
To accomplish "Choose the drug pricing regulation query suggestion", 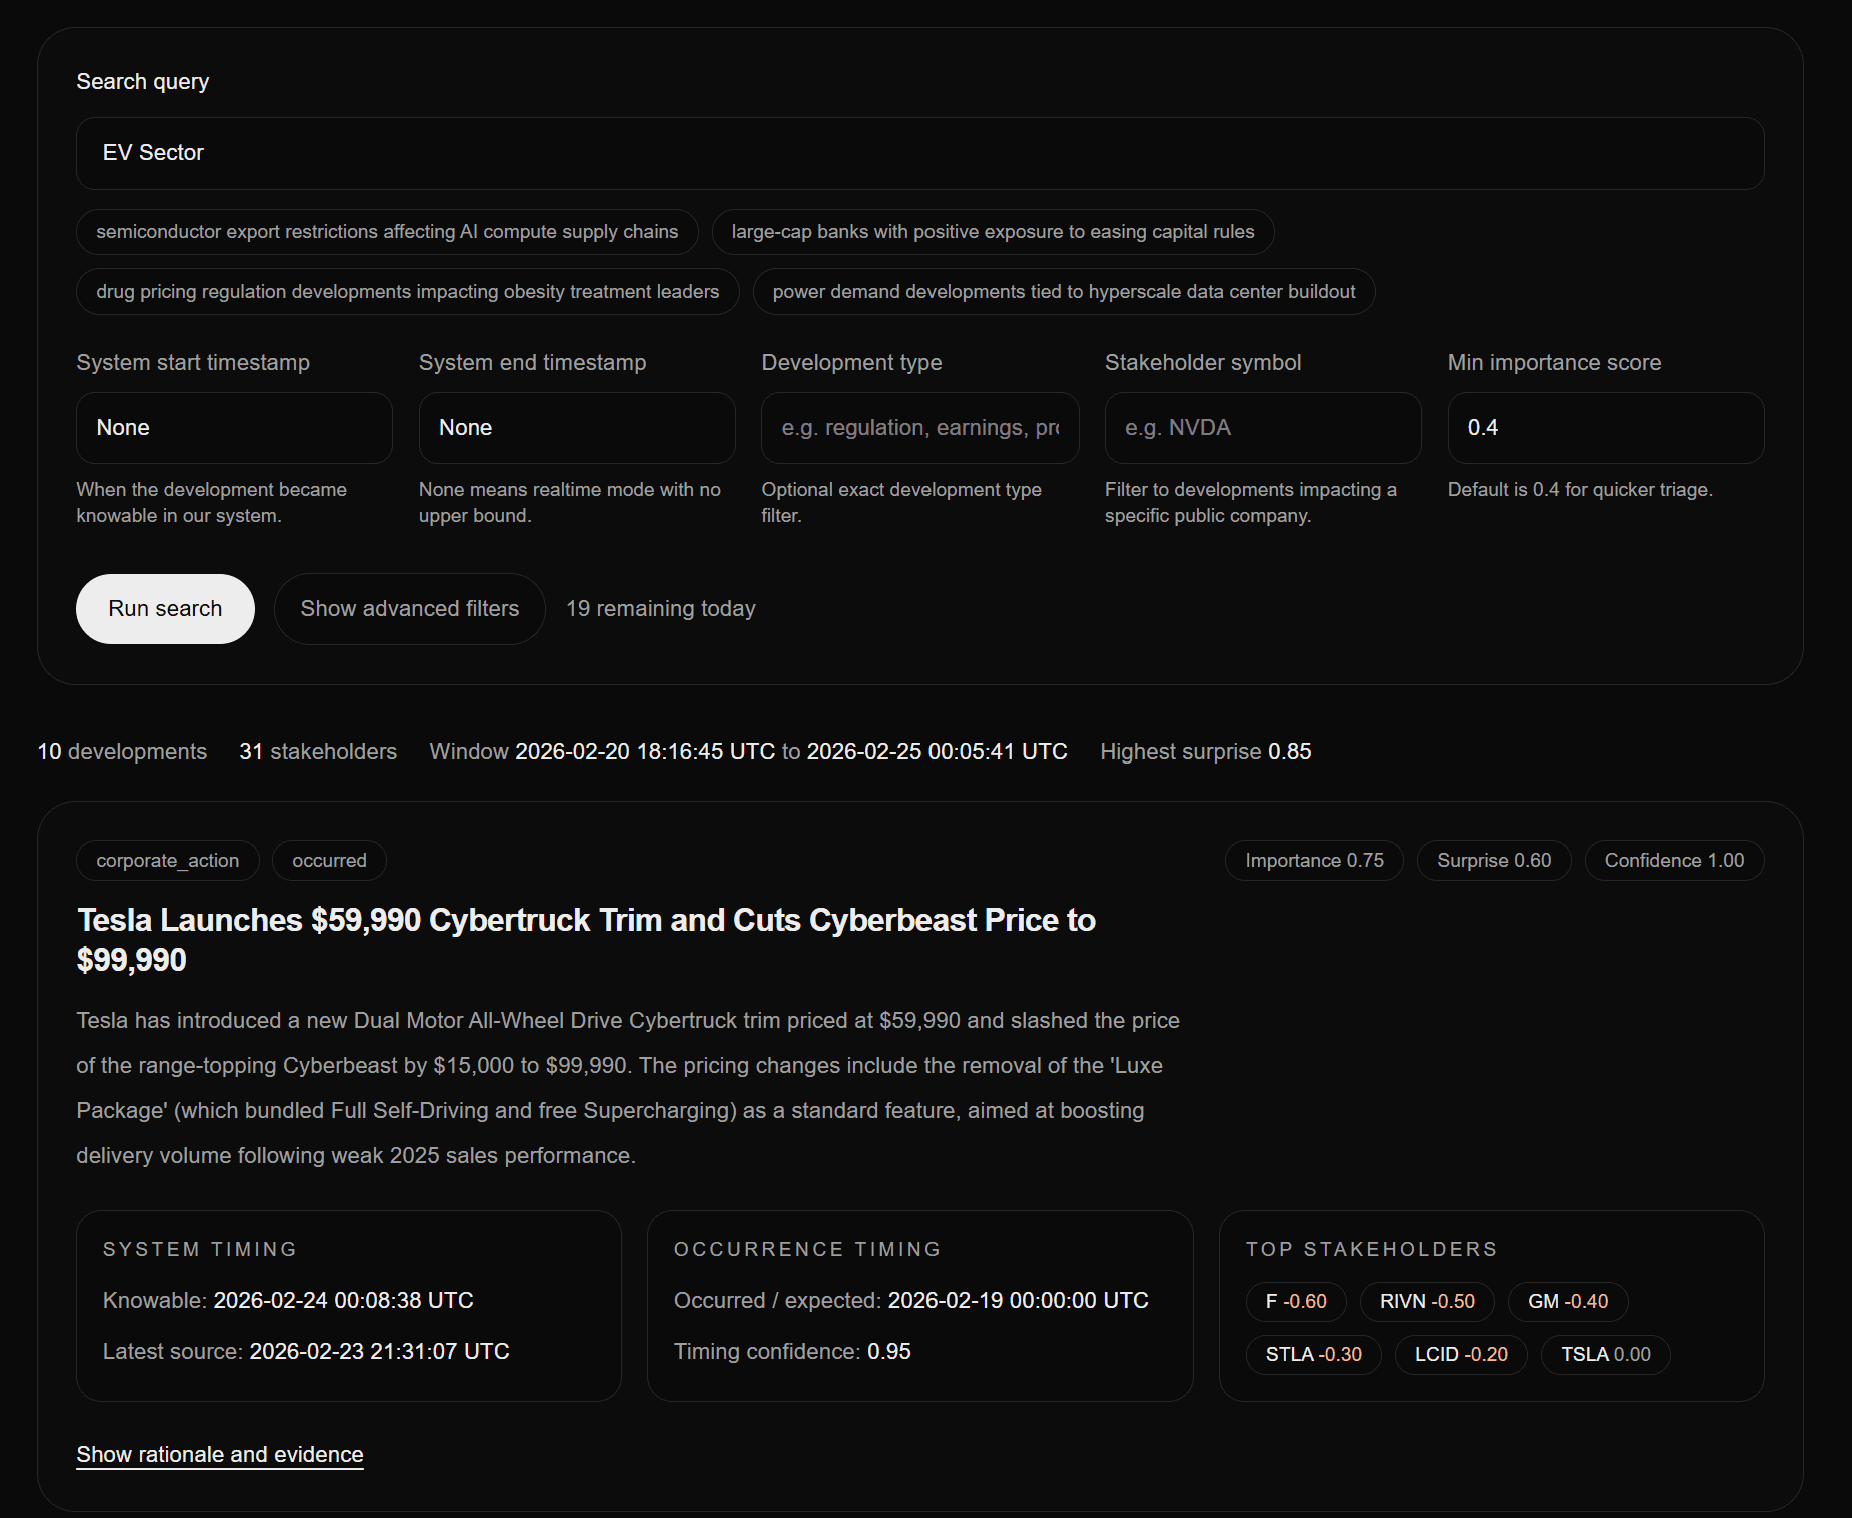I will click(x=406, y=291).
